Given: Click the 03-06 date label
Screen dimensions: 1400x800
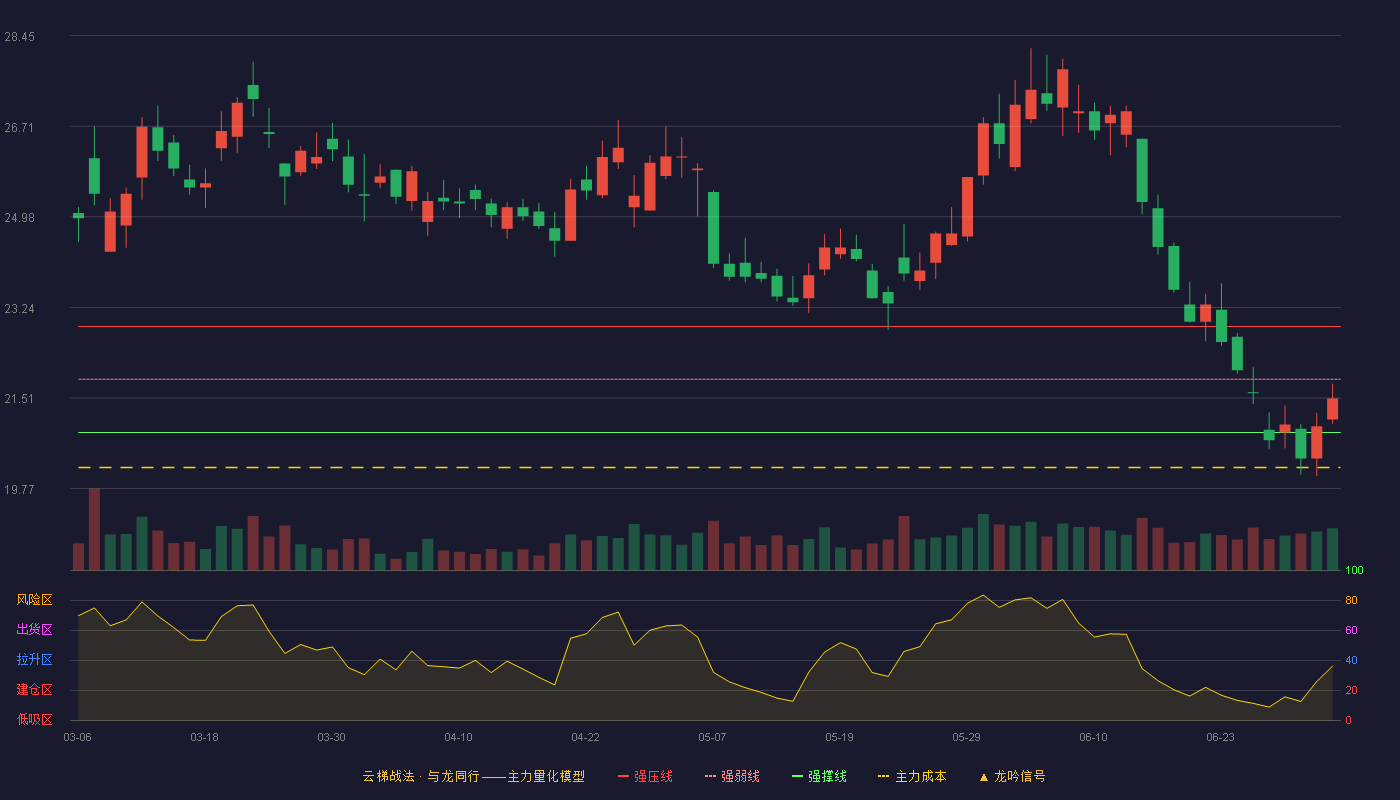Looking at the screenshot, I should [x=77, y=737].
